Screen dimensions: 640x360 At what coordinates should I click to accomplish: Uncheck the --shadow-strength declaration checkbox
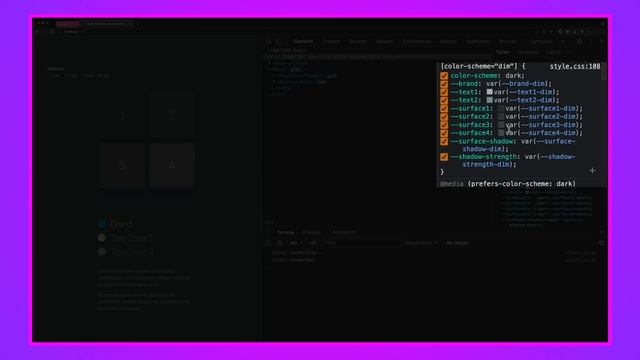click(x=444, y=157)
